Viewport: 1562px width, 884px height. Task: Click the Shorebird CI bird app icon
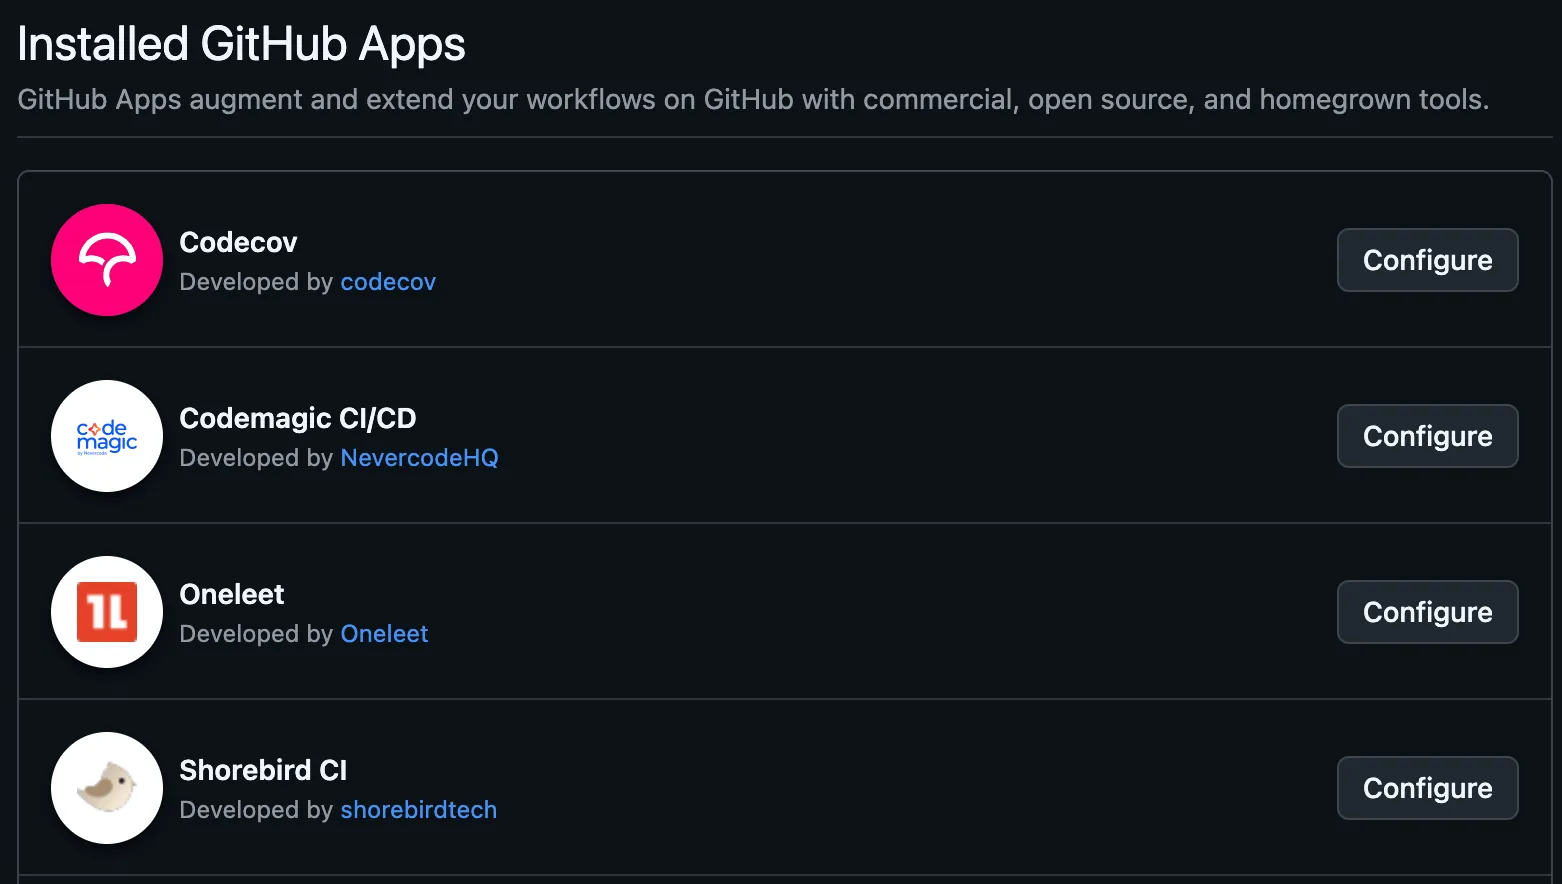[x=107, y=788]
